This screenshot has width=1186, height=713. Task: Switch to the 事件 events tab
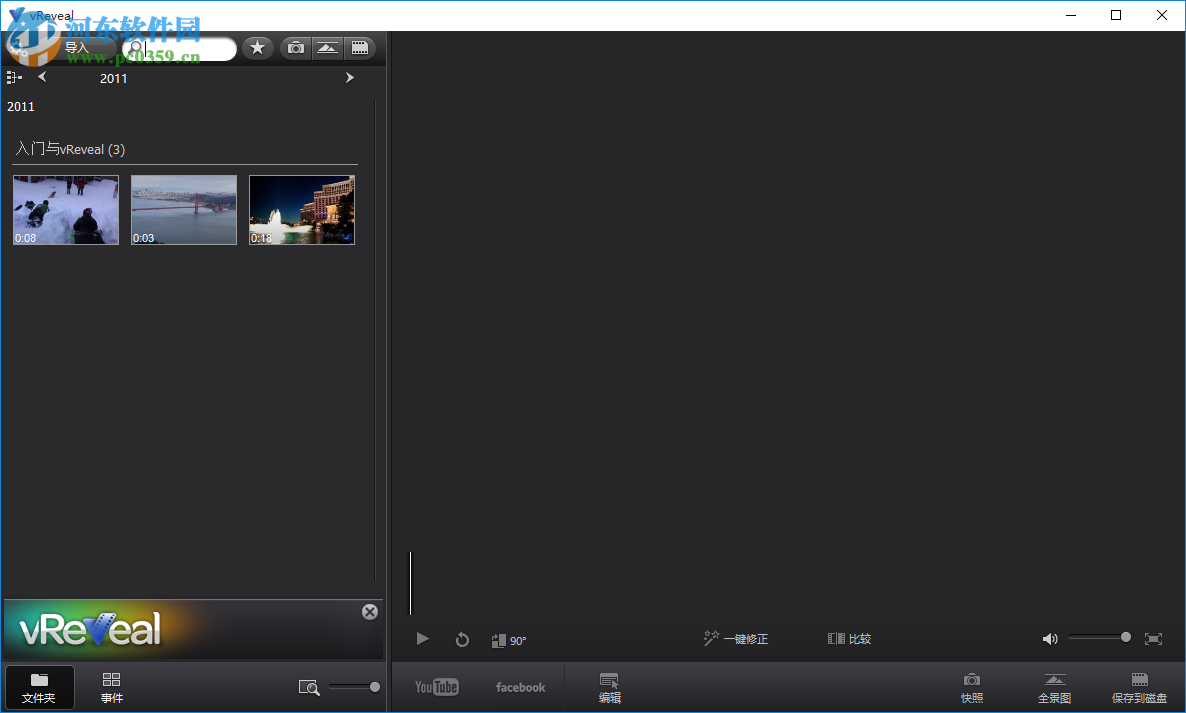[x=112, y=687]
